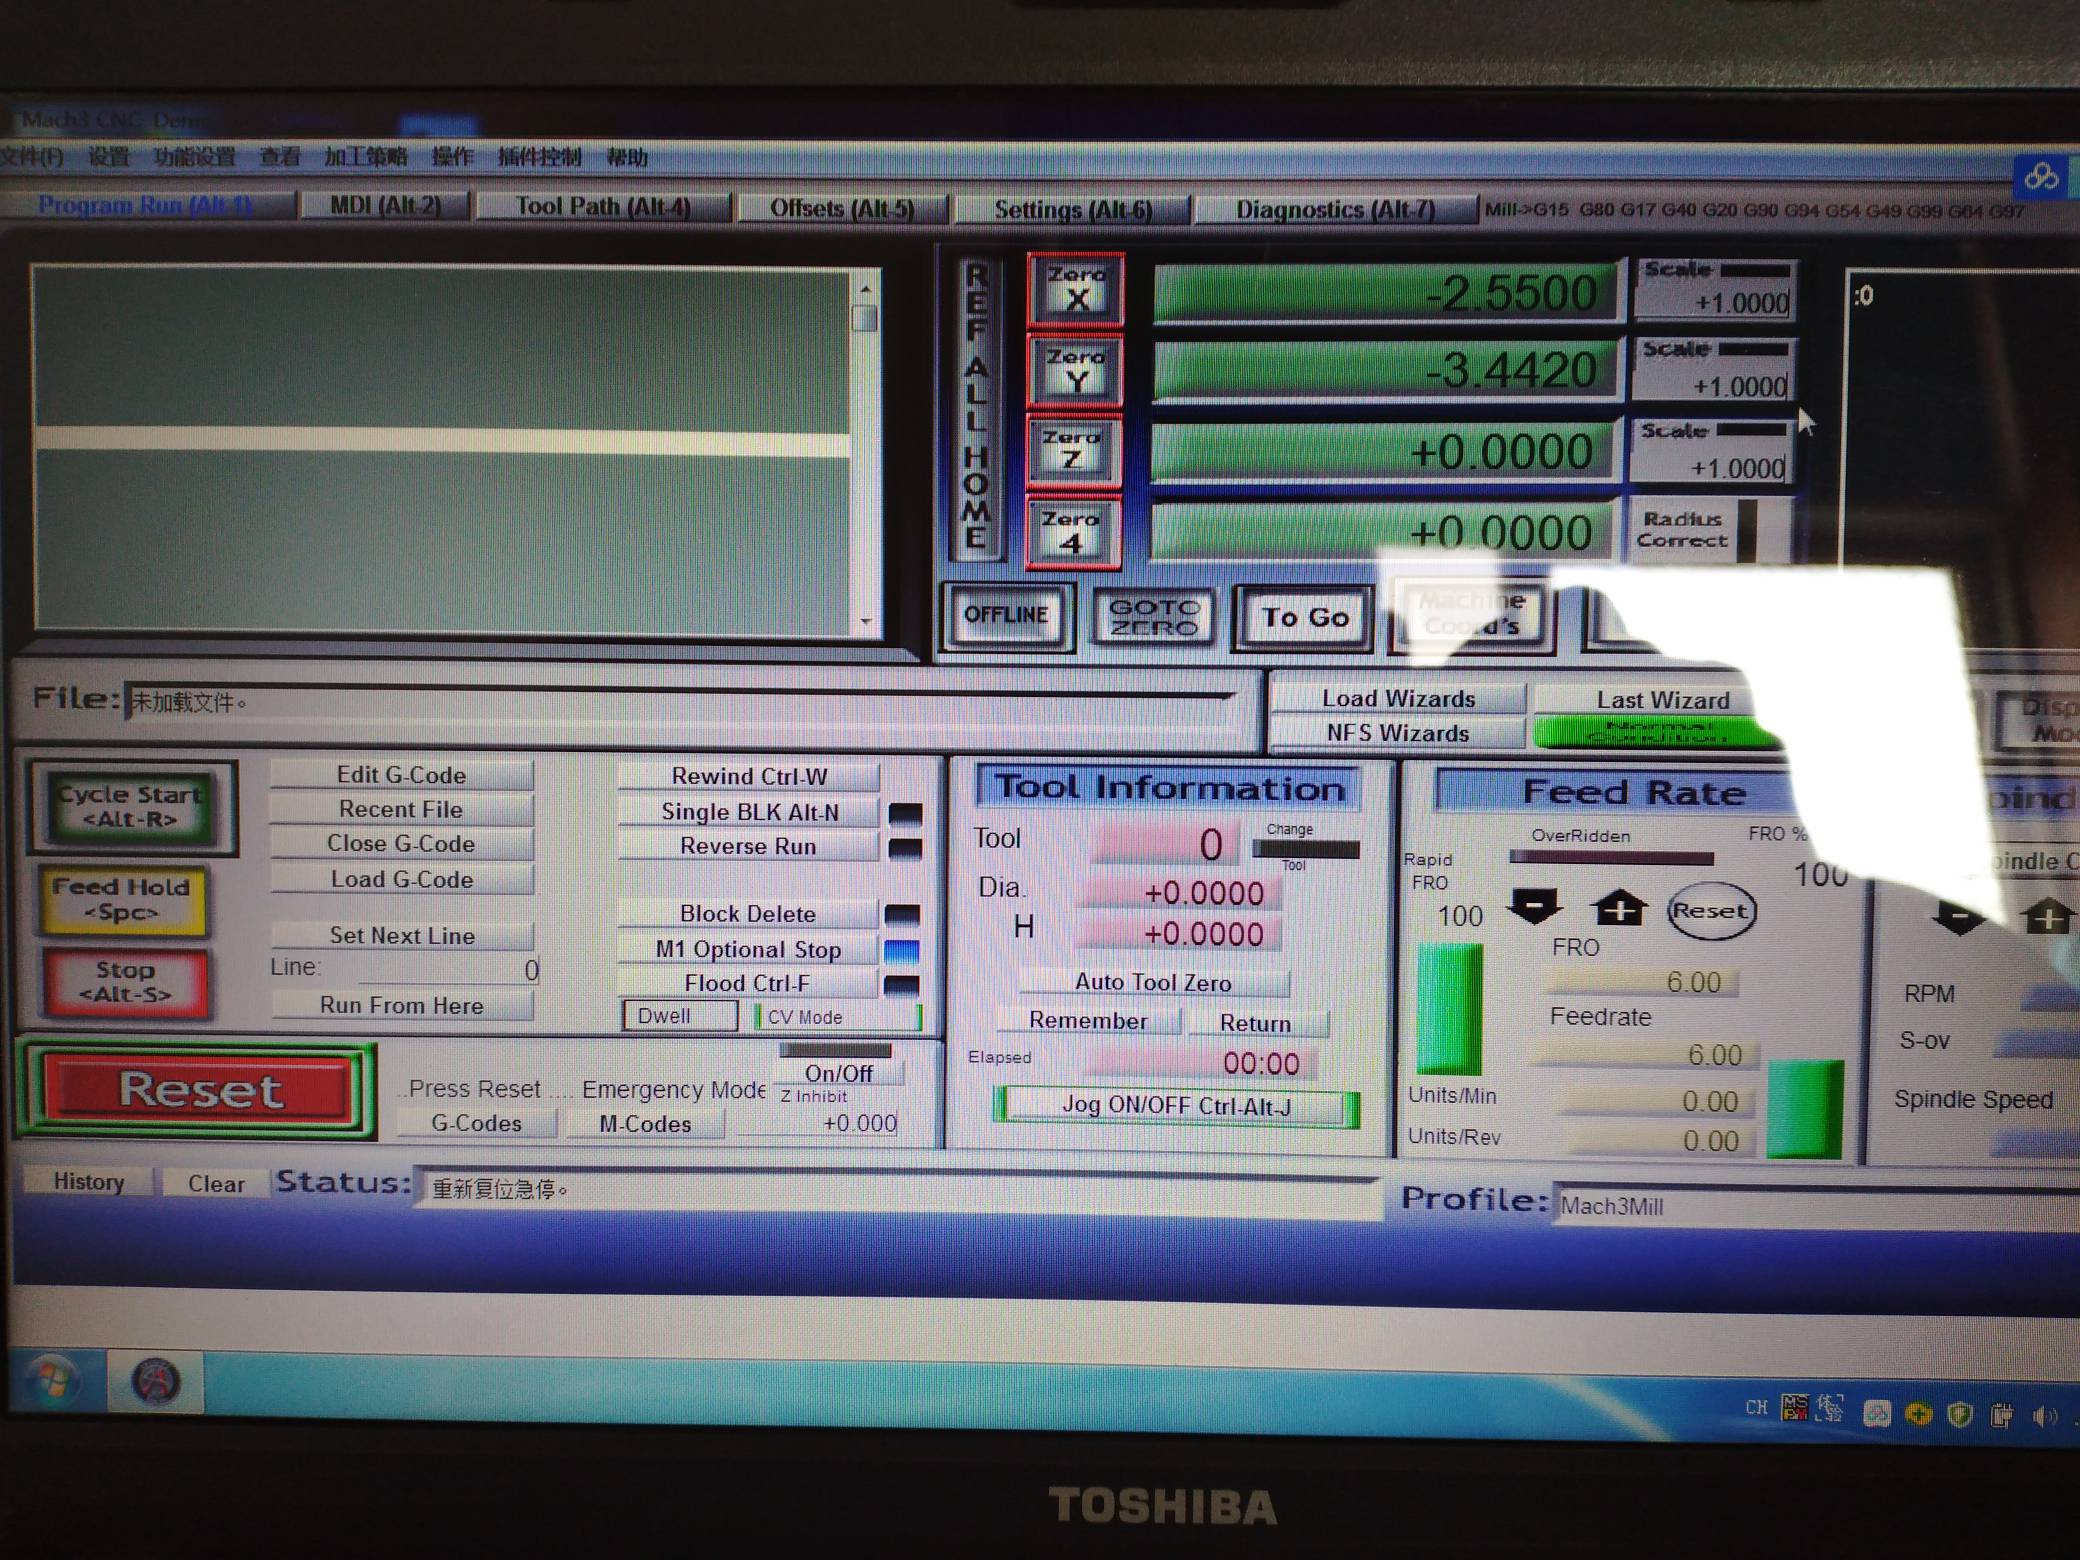
Task: Click the Mach3 taskbar icon
Action: point(156,1382)
